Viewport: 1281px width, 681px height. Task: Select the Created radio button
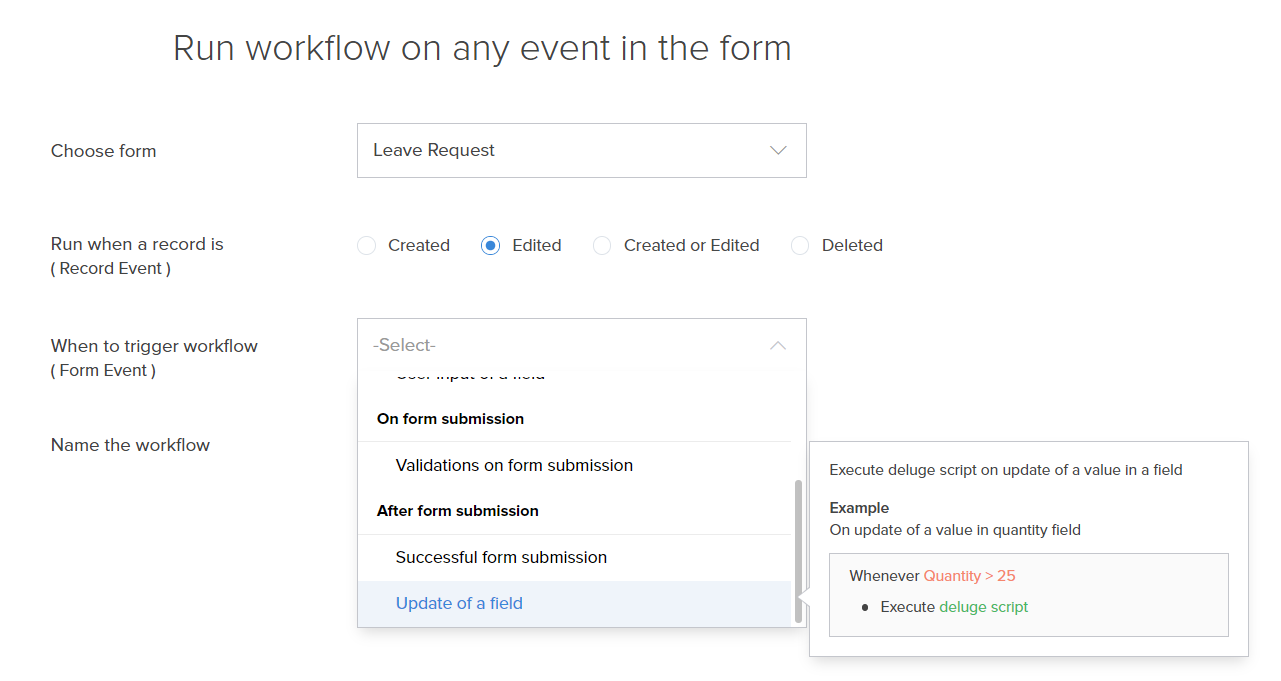tap(367, 246)
